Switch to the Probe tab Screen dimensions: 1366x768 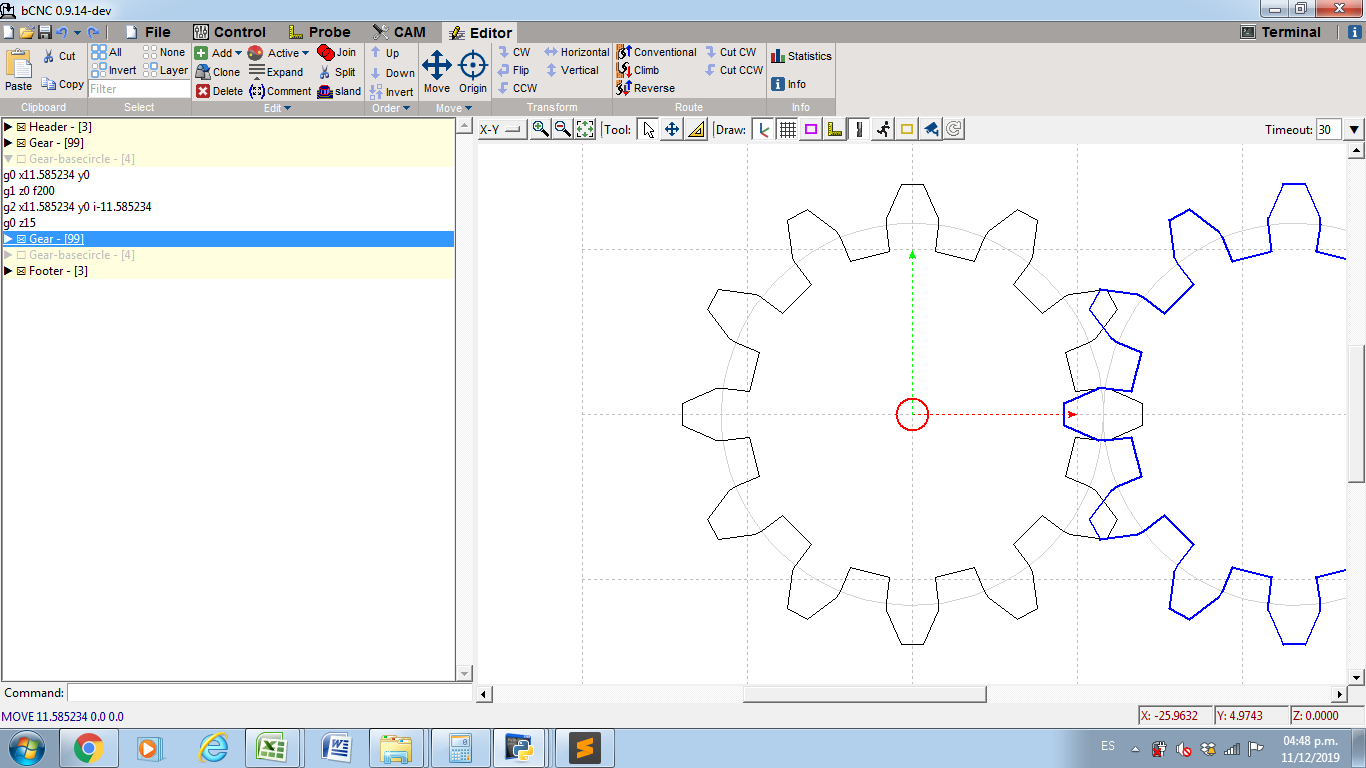tap(320, 32)
